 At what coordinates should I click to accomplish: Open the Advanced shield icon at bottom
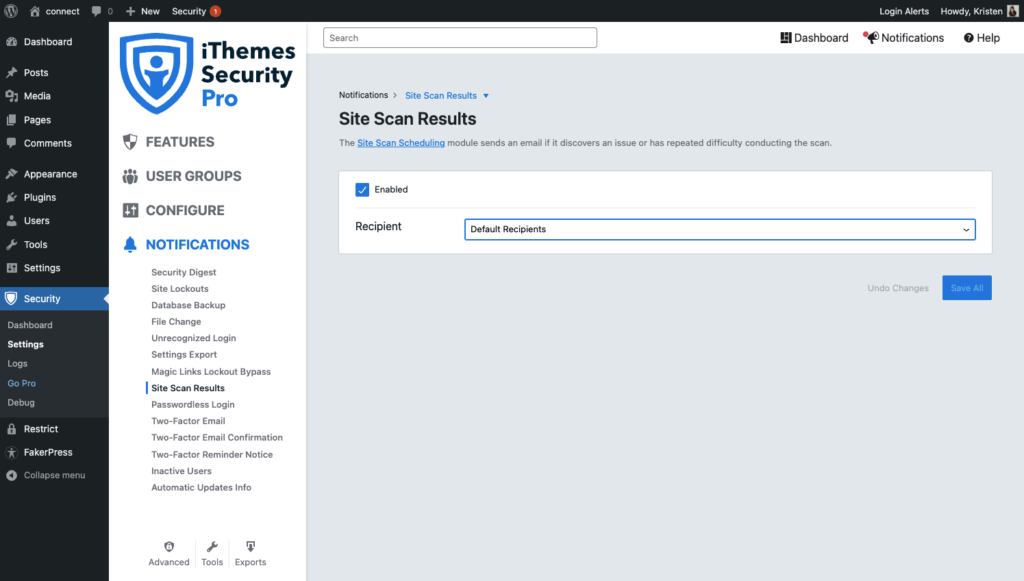coord(169,546)
